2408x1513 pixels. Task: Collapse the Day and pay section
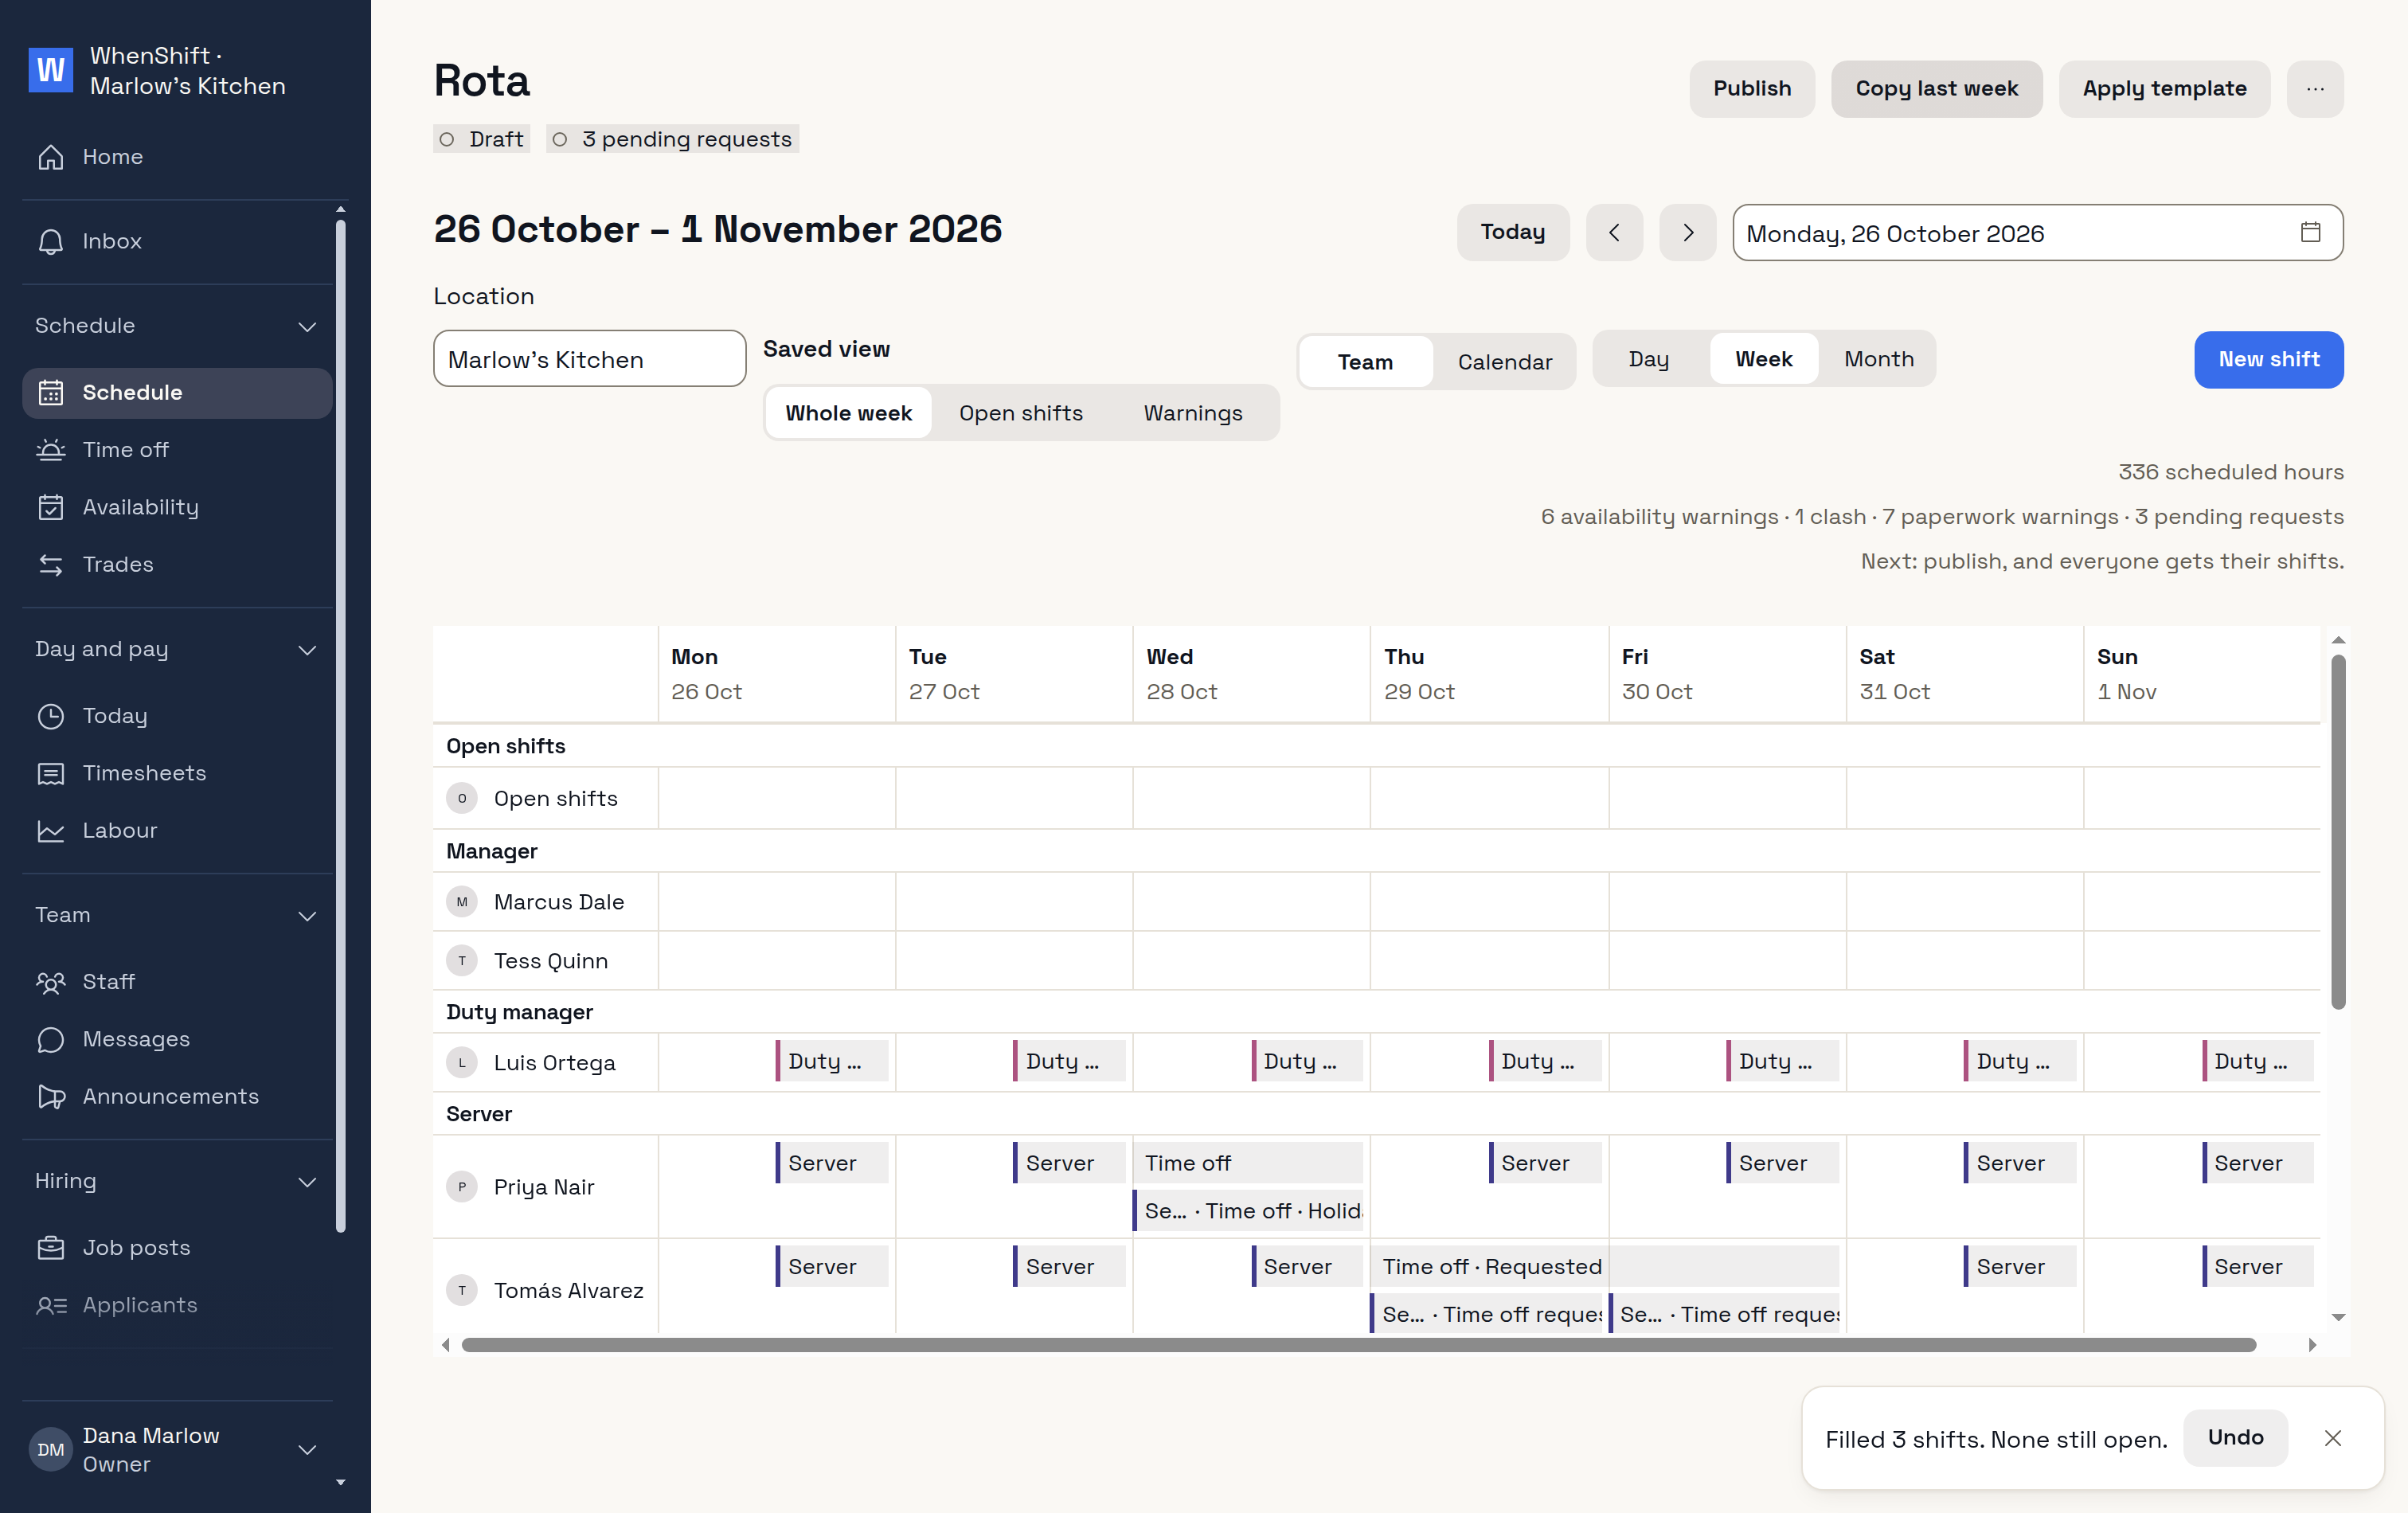pos(308,650)
